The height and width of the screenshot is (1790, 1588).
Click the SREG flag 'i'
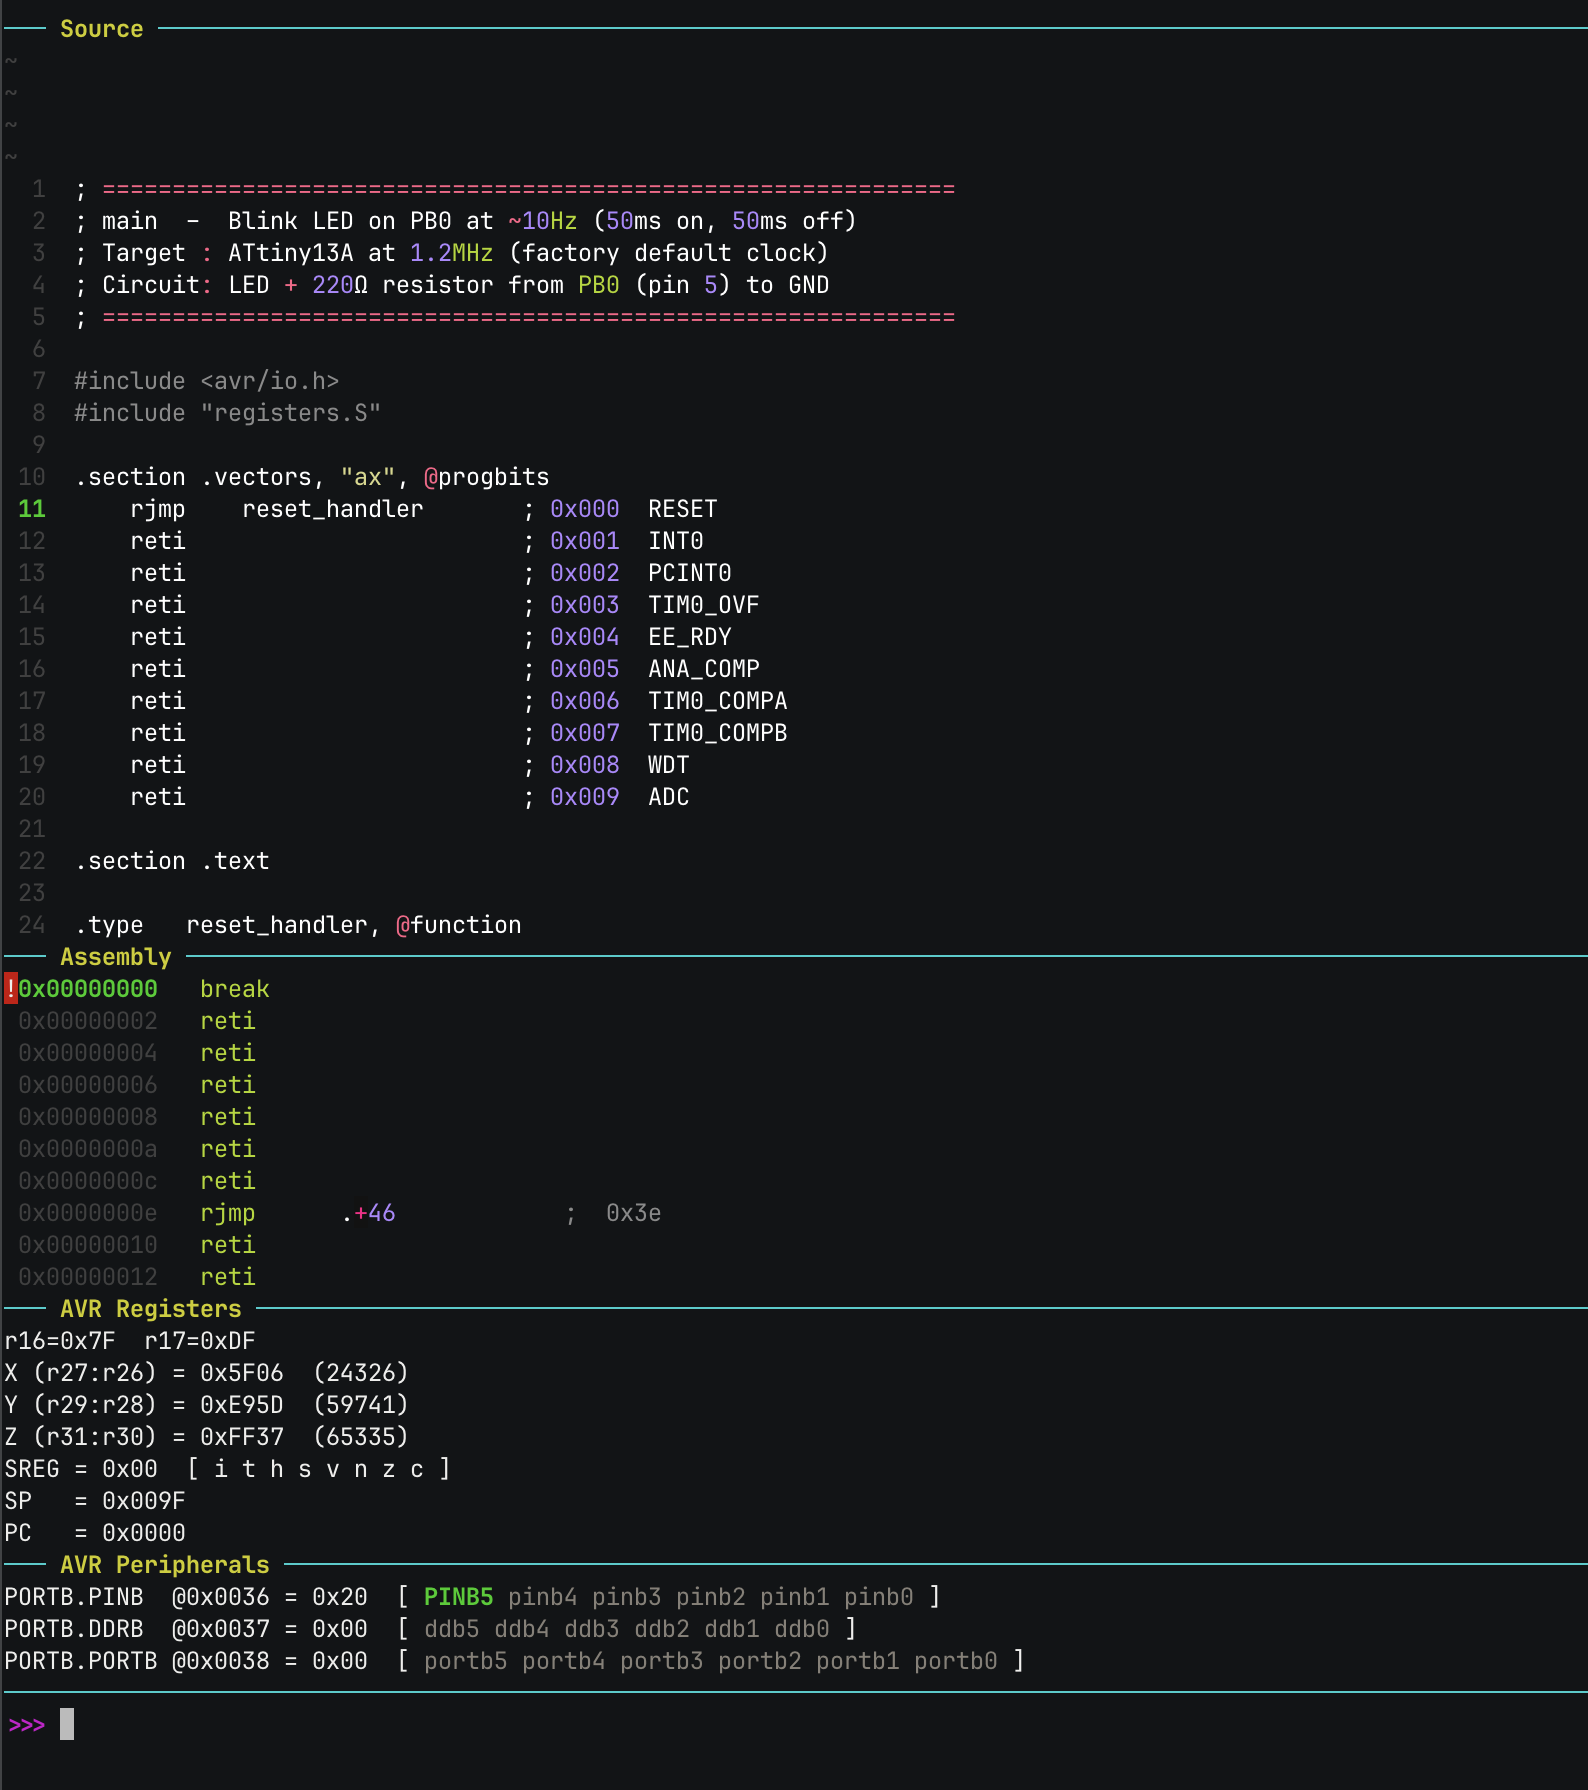coord(220,1469)
